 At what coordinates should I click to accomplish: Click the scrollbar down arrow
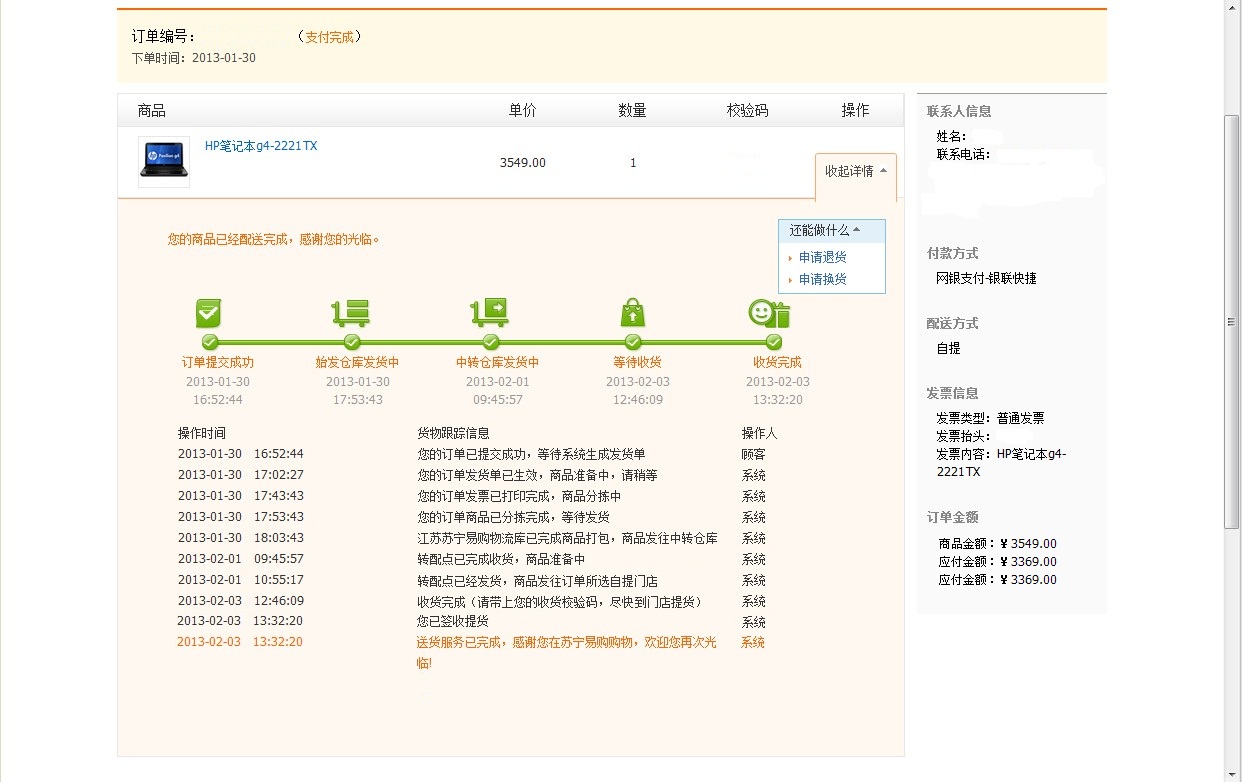tap(1233, 773)
